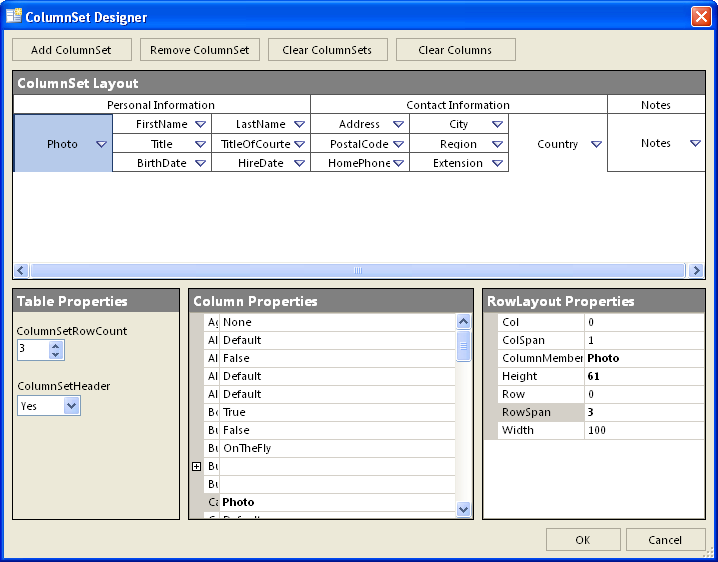Select the Photo cell in the layout
The image size is (718, 562).
pyautogui.click(x=63, y=144)
